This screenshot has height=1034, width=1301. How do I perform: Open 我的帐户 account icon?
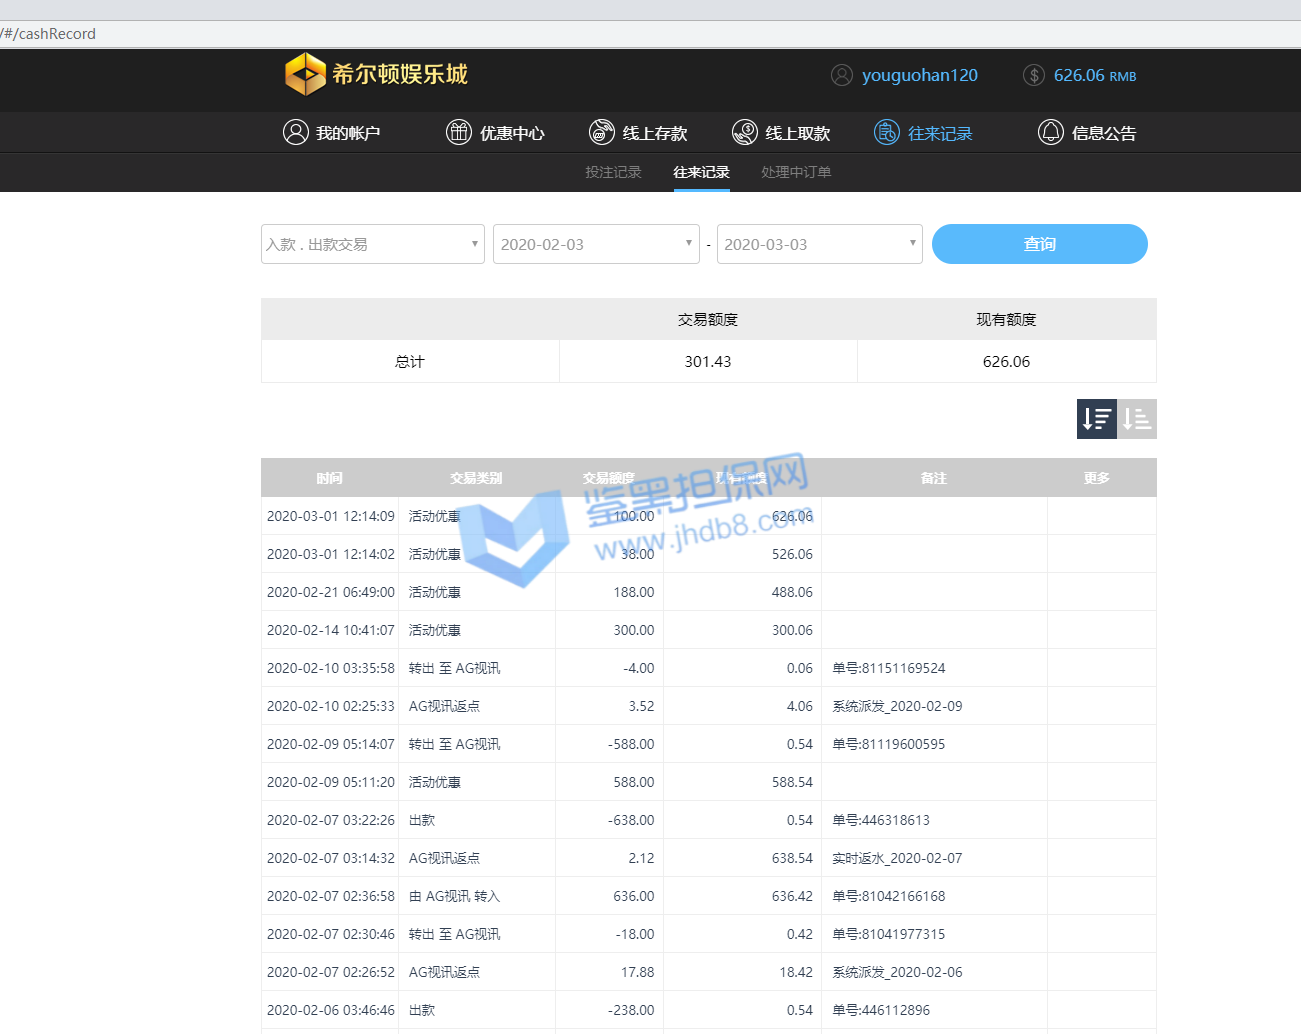[x=295, y=132]
